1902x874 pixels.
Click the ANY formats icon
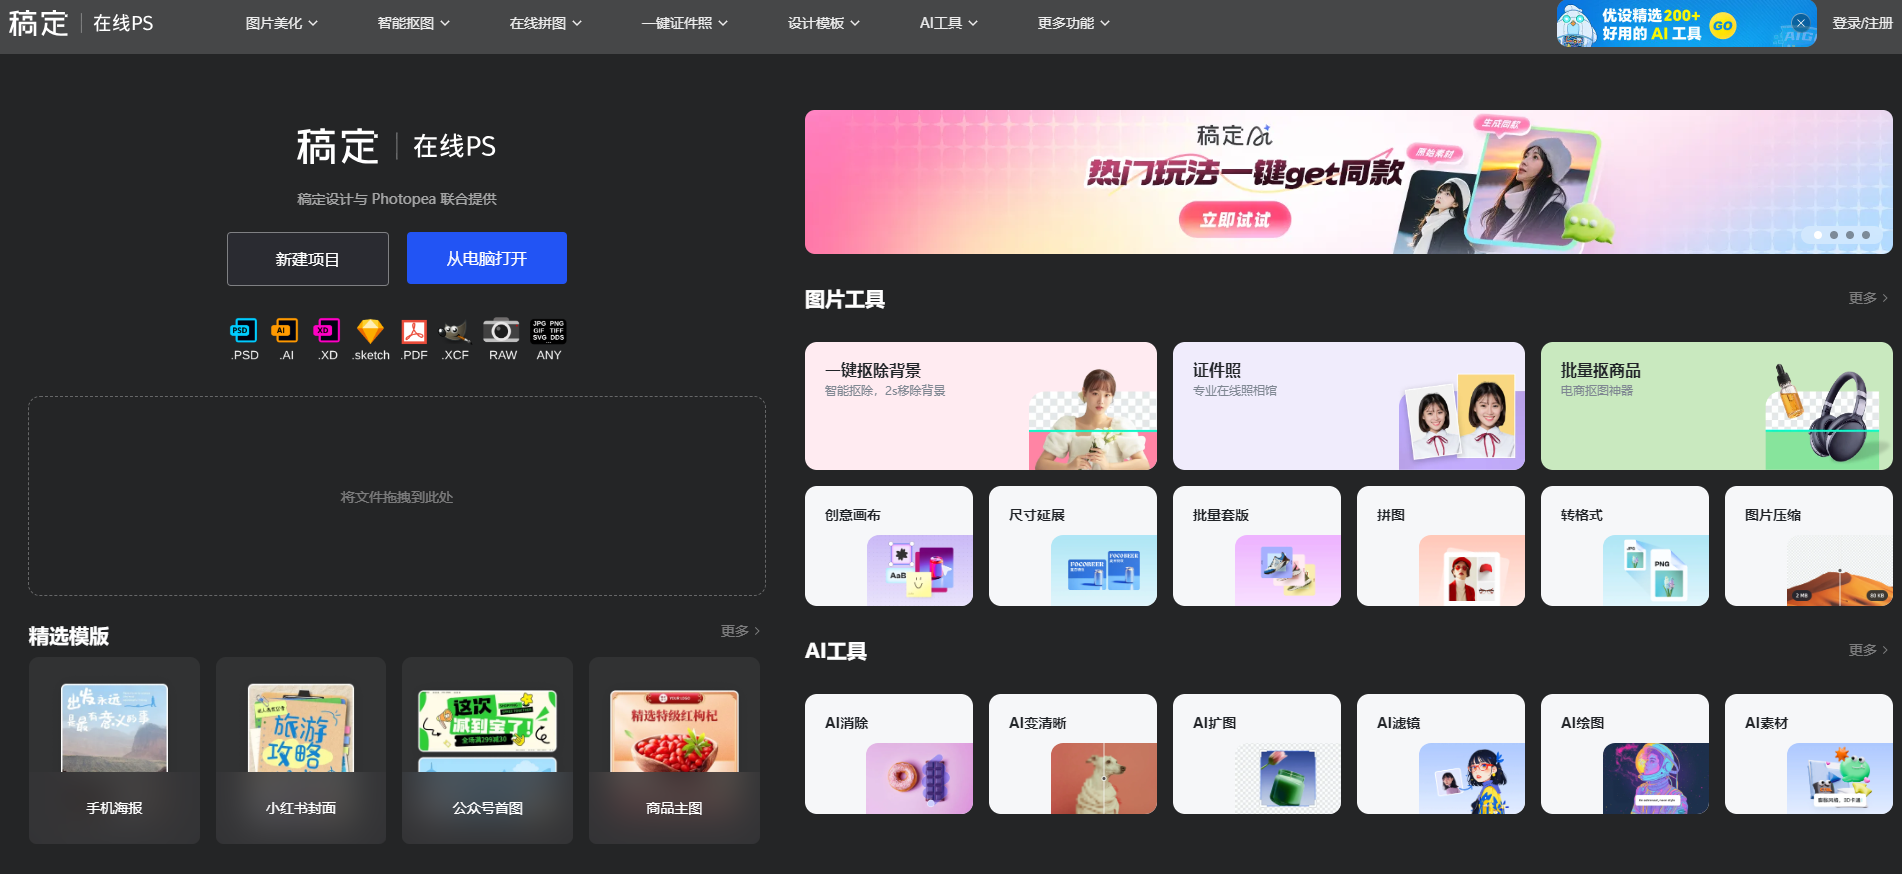click(x=548, y=331)
